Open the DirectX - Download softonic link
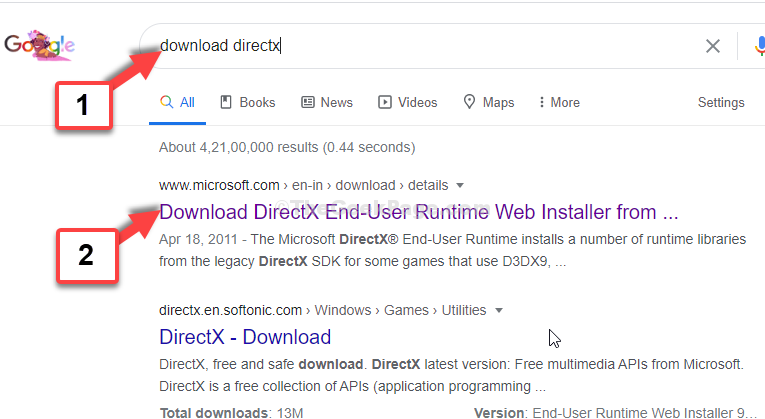Screen dimensions: 765x419 pyautogui.click(x=245, y=337)
